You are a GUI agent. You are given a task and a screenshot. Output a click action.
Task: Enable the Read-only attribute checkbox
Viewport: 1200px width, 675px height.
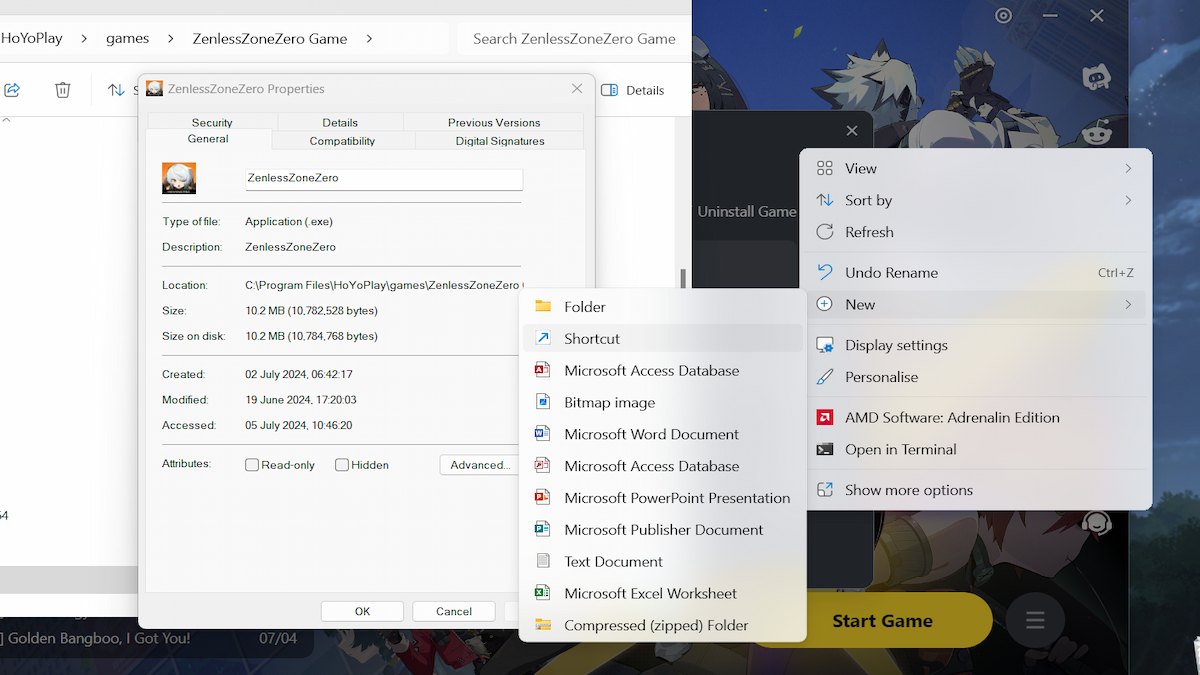pyautogui.click(x=250, y=464)
